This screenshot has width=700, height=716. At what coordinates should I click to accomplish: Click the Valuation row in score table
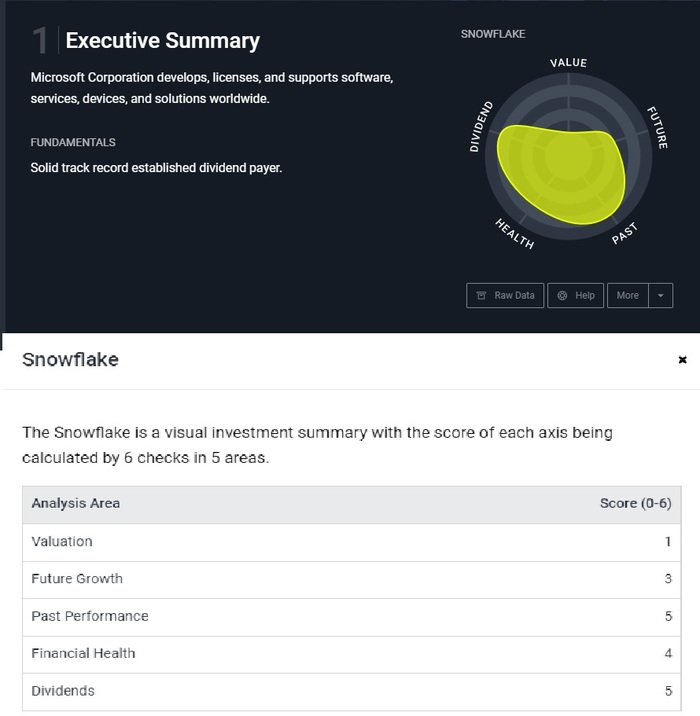(x=351, y=542)
